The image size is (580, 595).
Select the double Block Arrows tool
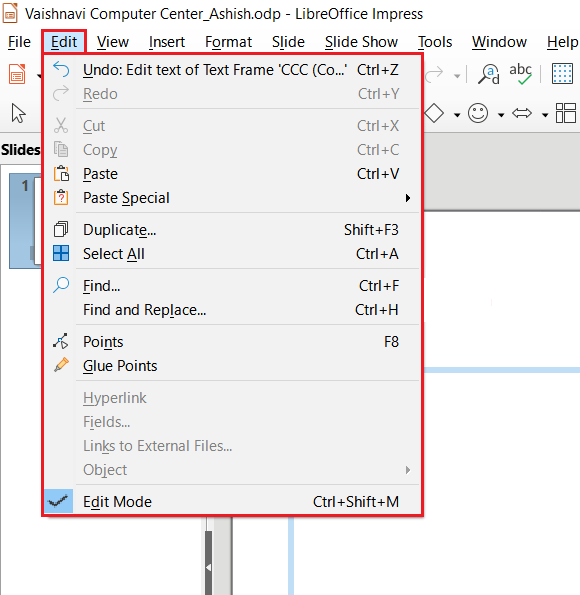(522, 113)
